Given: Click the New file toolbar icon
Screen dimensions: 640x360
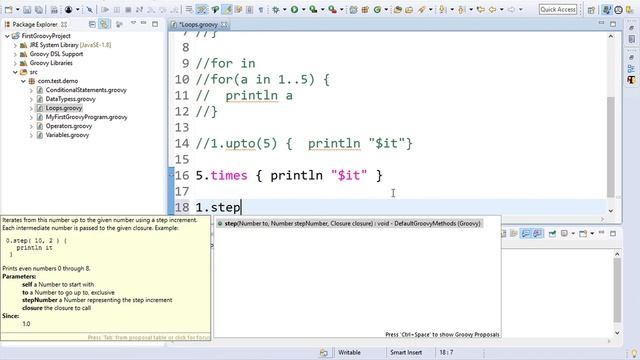Looking at the screenshot, I should [8, 9].
